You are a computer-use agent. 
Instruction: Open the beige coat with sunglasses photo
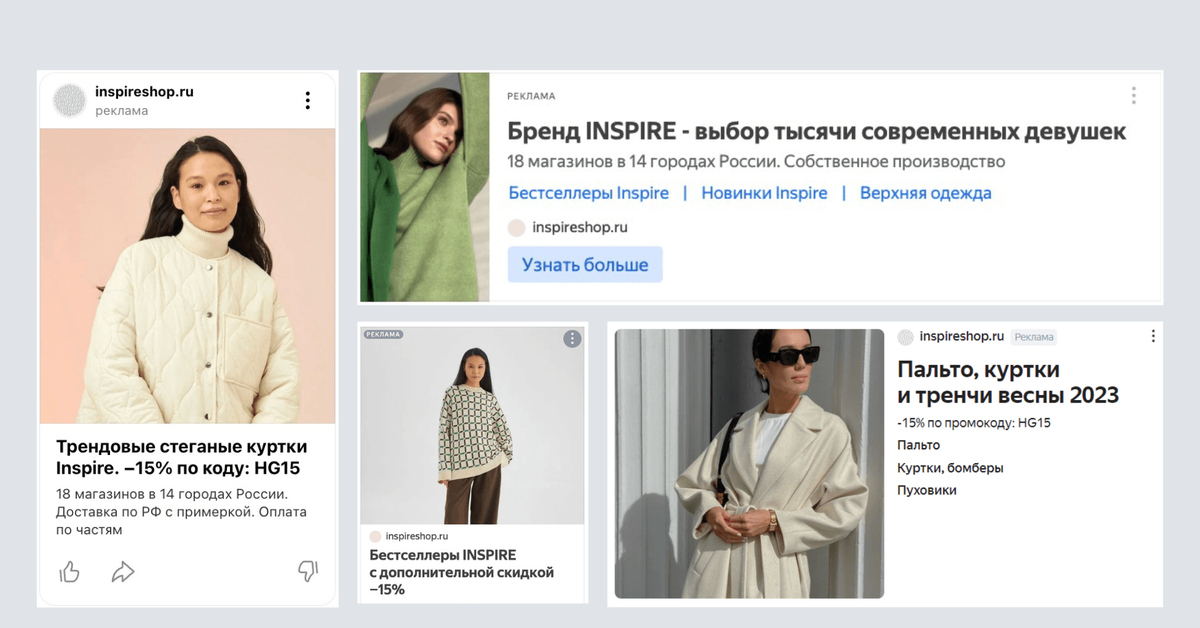[749, 464]
